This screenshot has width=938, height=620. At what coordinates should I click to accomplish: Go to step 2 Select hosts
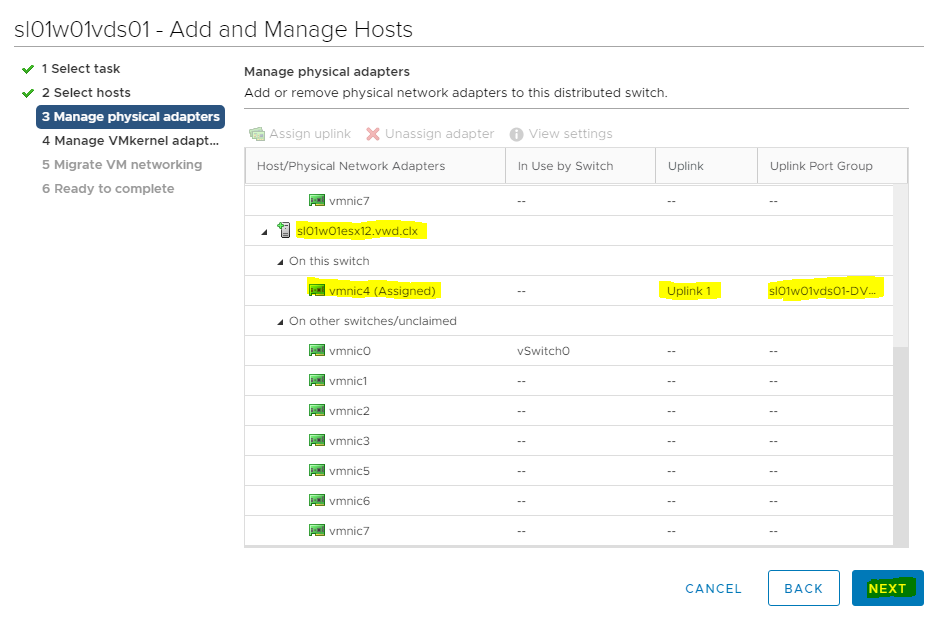[x=86, y=93]
